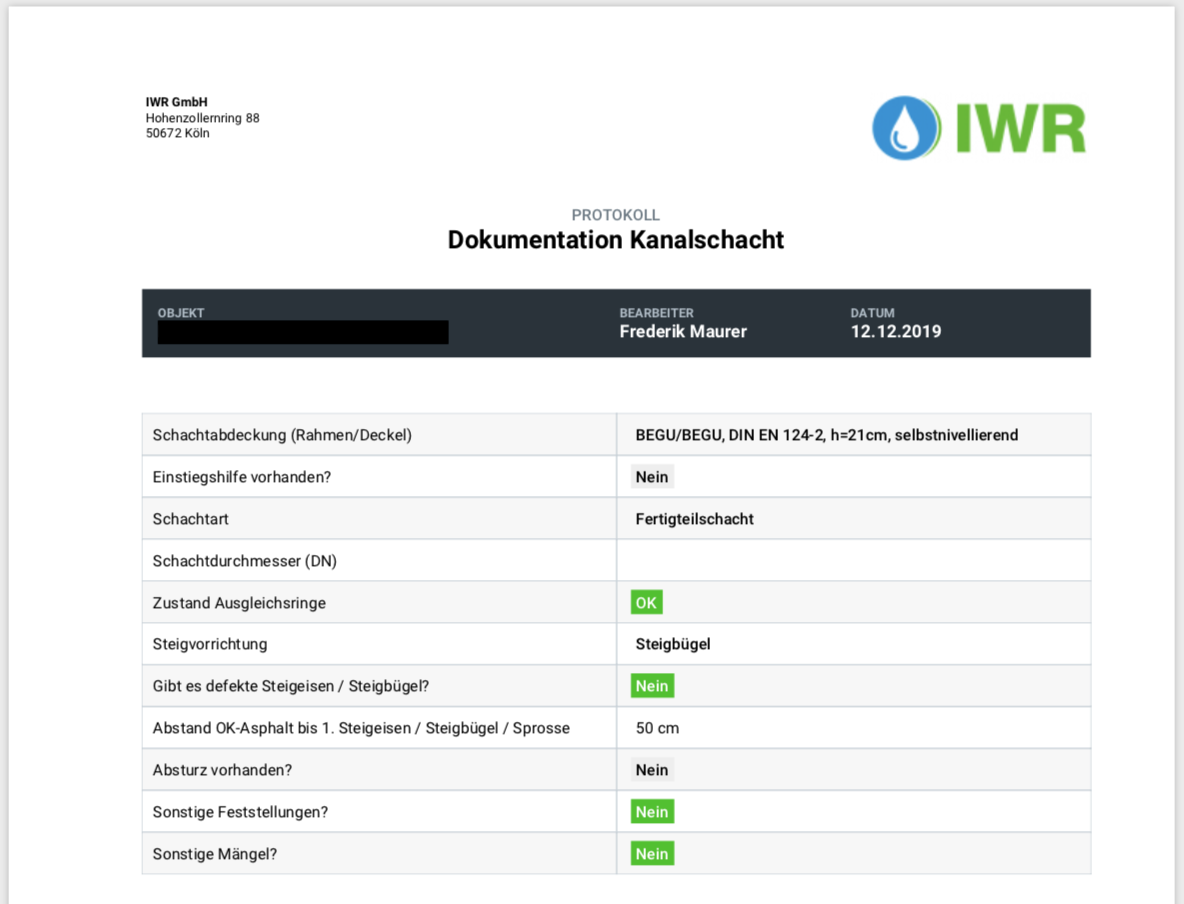Click the green Nein badge for defekte Steigeisen
Screen dimensions: 1184x904
pyautogui.click(x=652, y=686)
